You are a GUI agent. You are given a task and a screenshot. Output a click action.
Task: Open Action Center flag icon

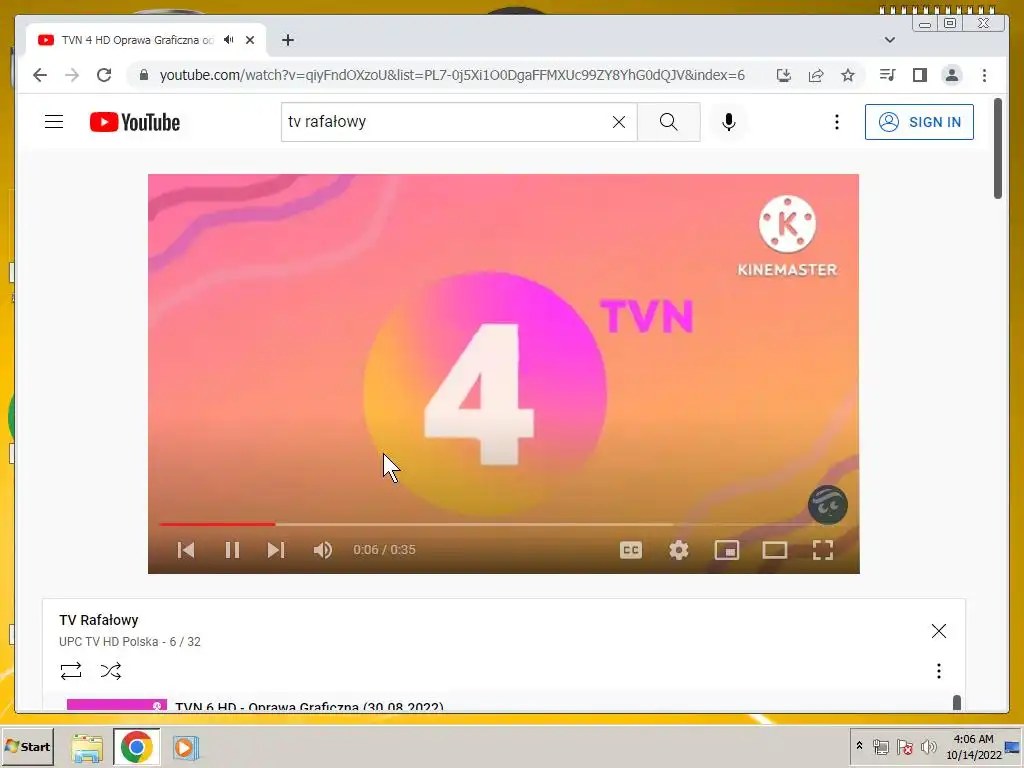[x=904, y=746]
